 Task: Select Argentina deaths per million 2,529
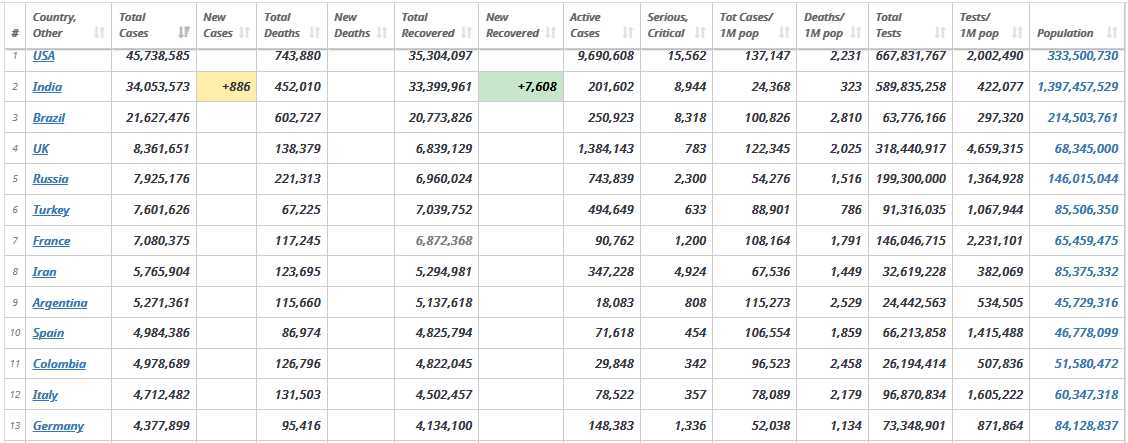click(846, 303)
